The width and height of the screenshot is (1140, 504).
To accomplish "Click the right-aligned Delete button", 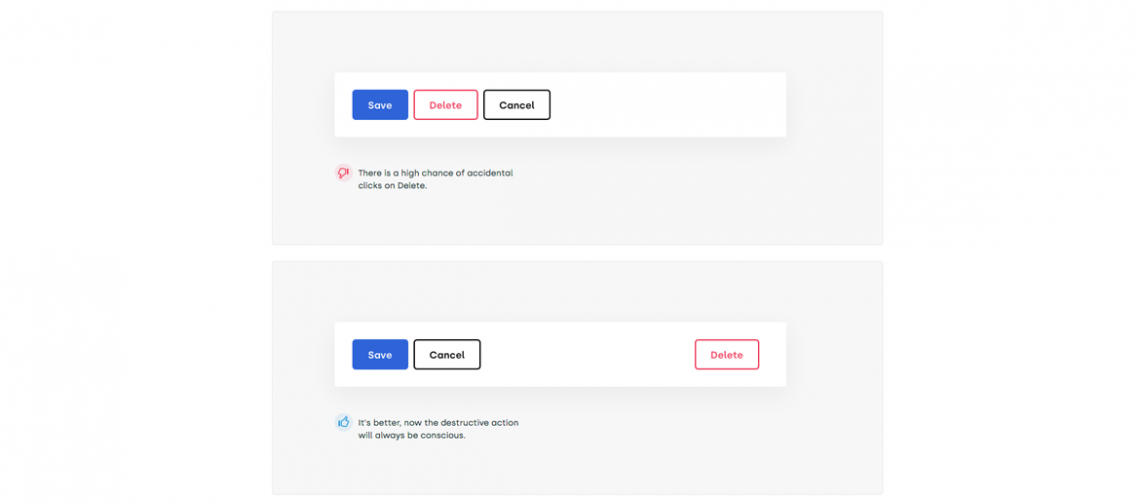I will click(x=726, y=355).
